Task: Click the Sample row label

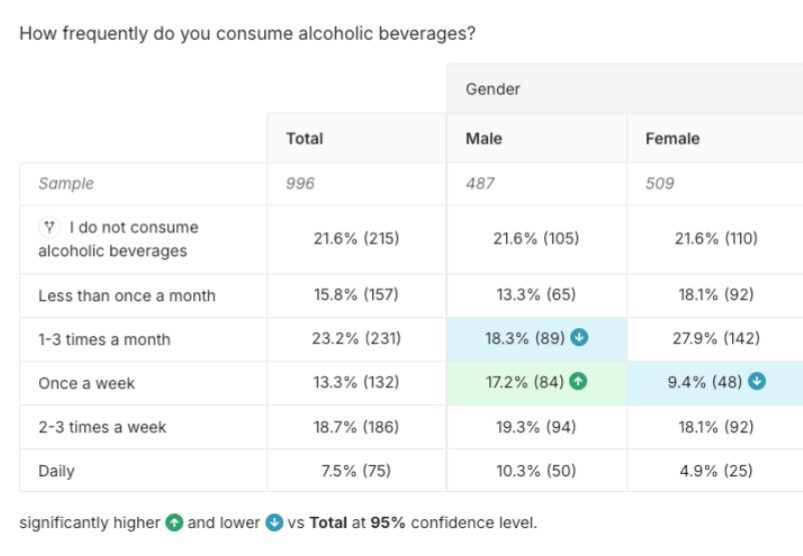Action: click(66, 183)
